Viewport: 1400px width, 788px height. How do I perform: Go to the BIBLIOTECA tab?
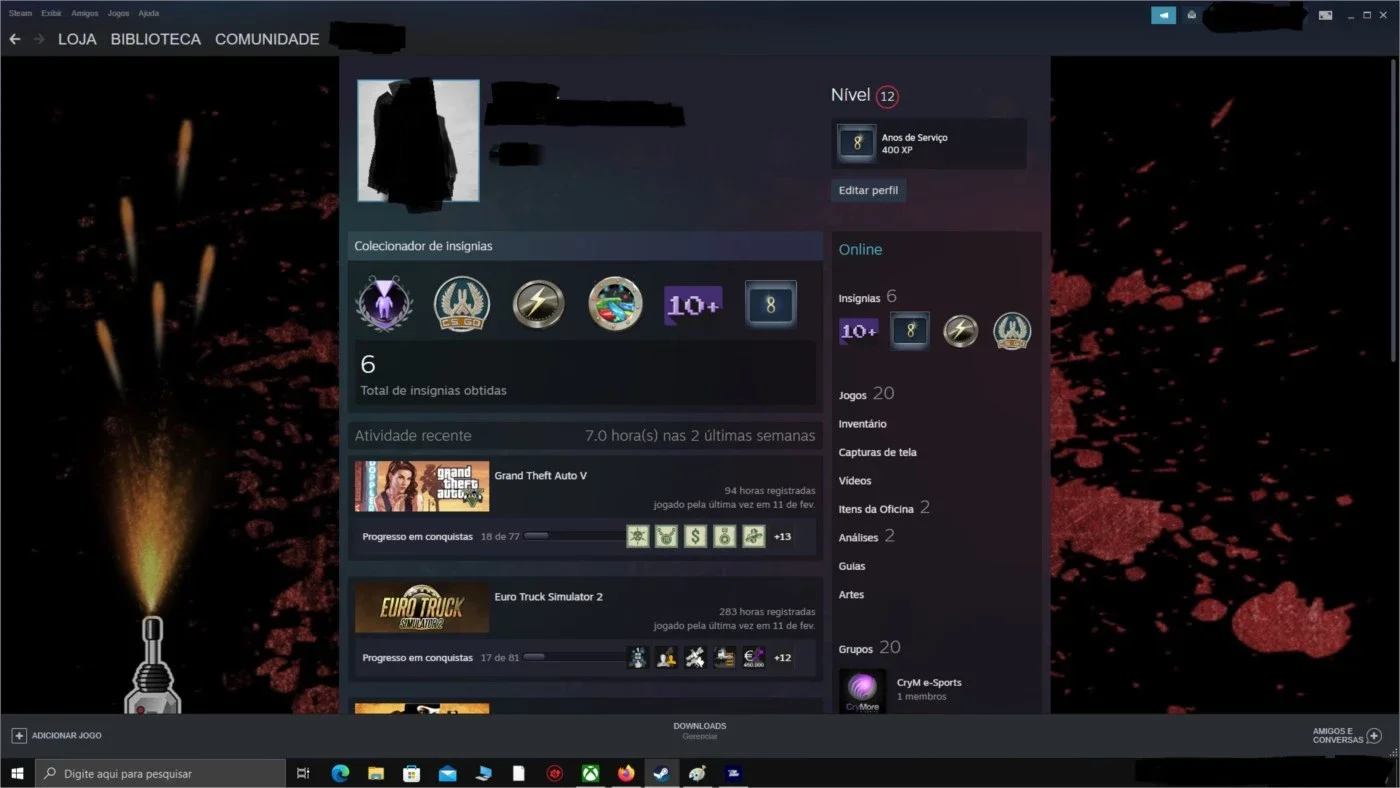[155, 39]
